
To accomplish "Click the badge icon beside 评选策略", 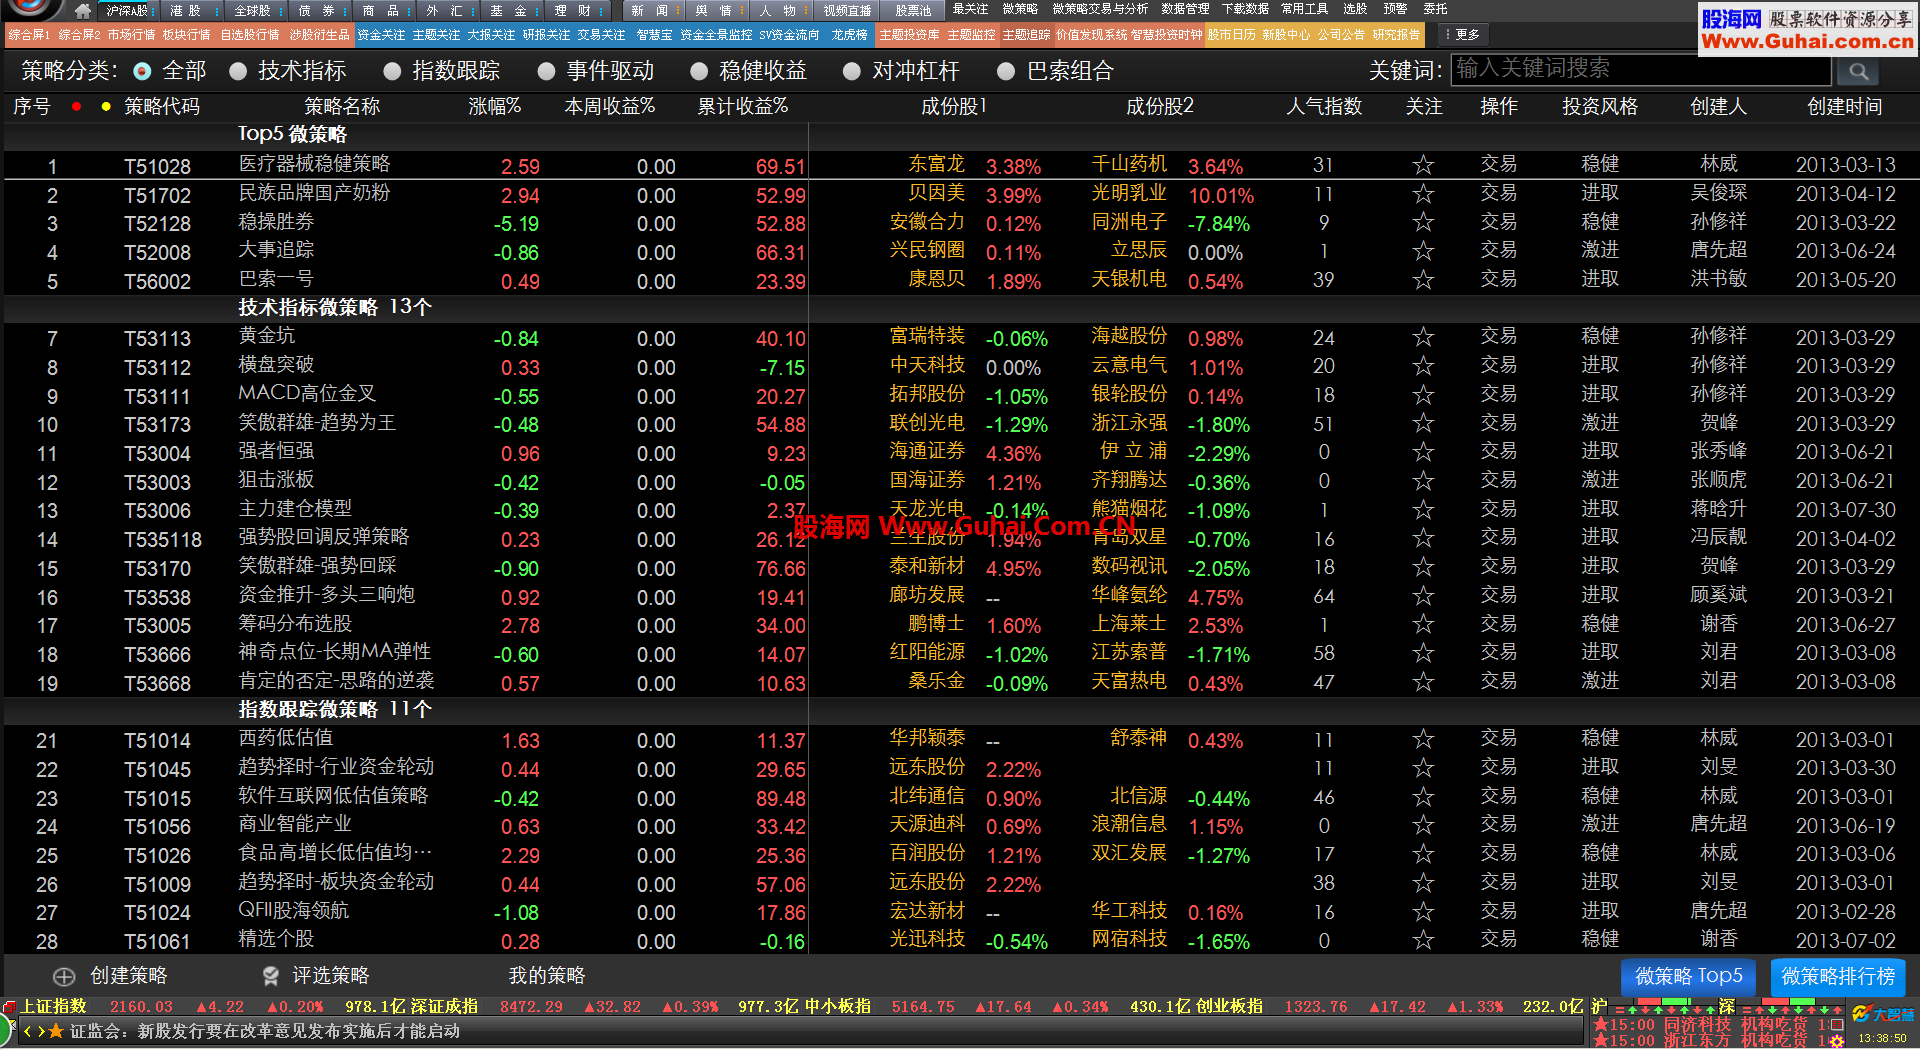I will tap(270, 976).
